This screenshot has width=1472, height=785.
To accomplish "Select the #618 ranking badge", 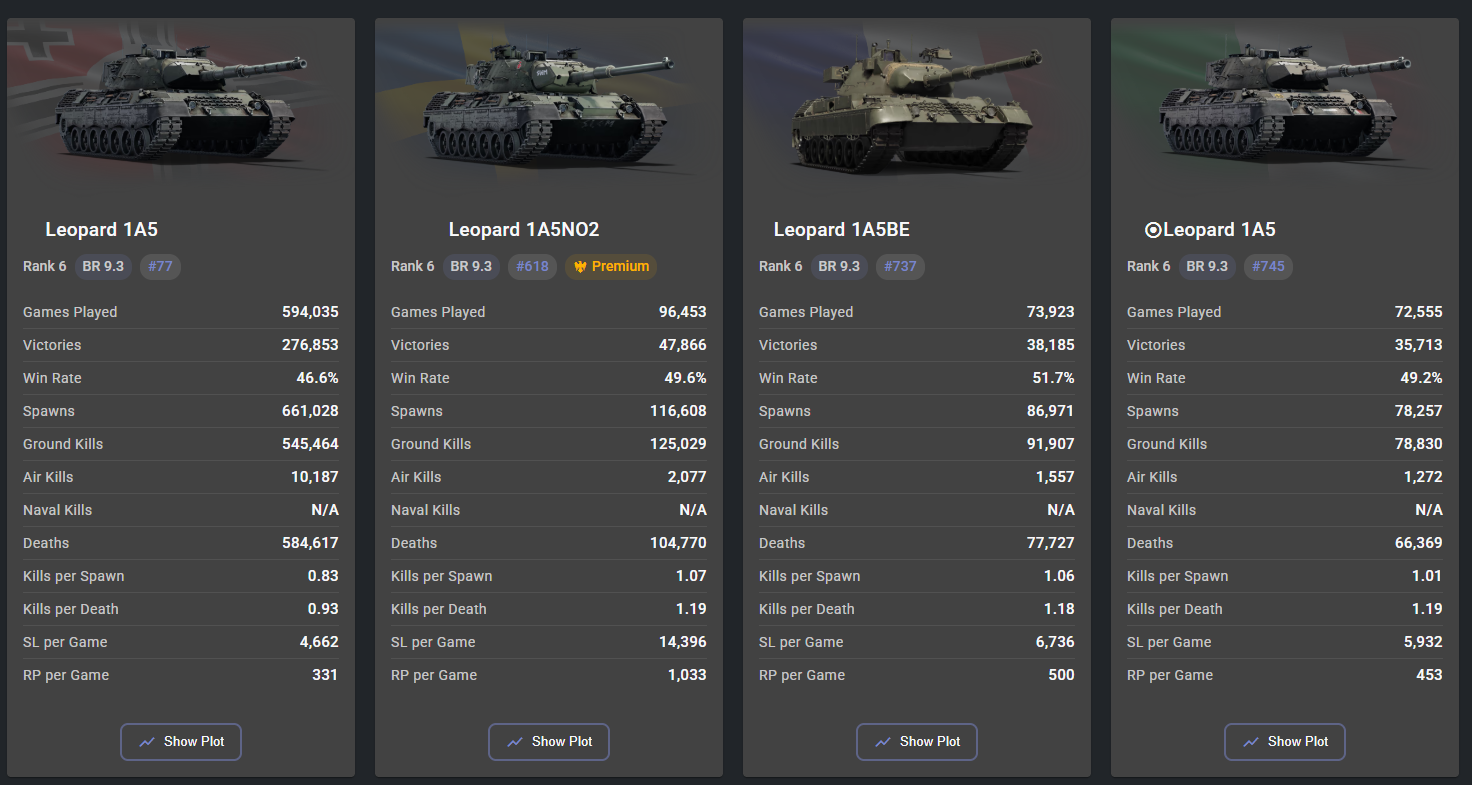I will pos(533,266).
